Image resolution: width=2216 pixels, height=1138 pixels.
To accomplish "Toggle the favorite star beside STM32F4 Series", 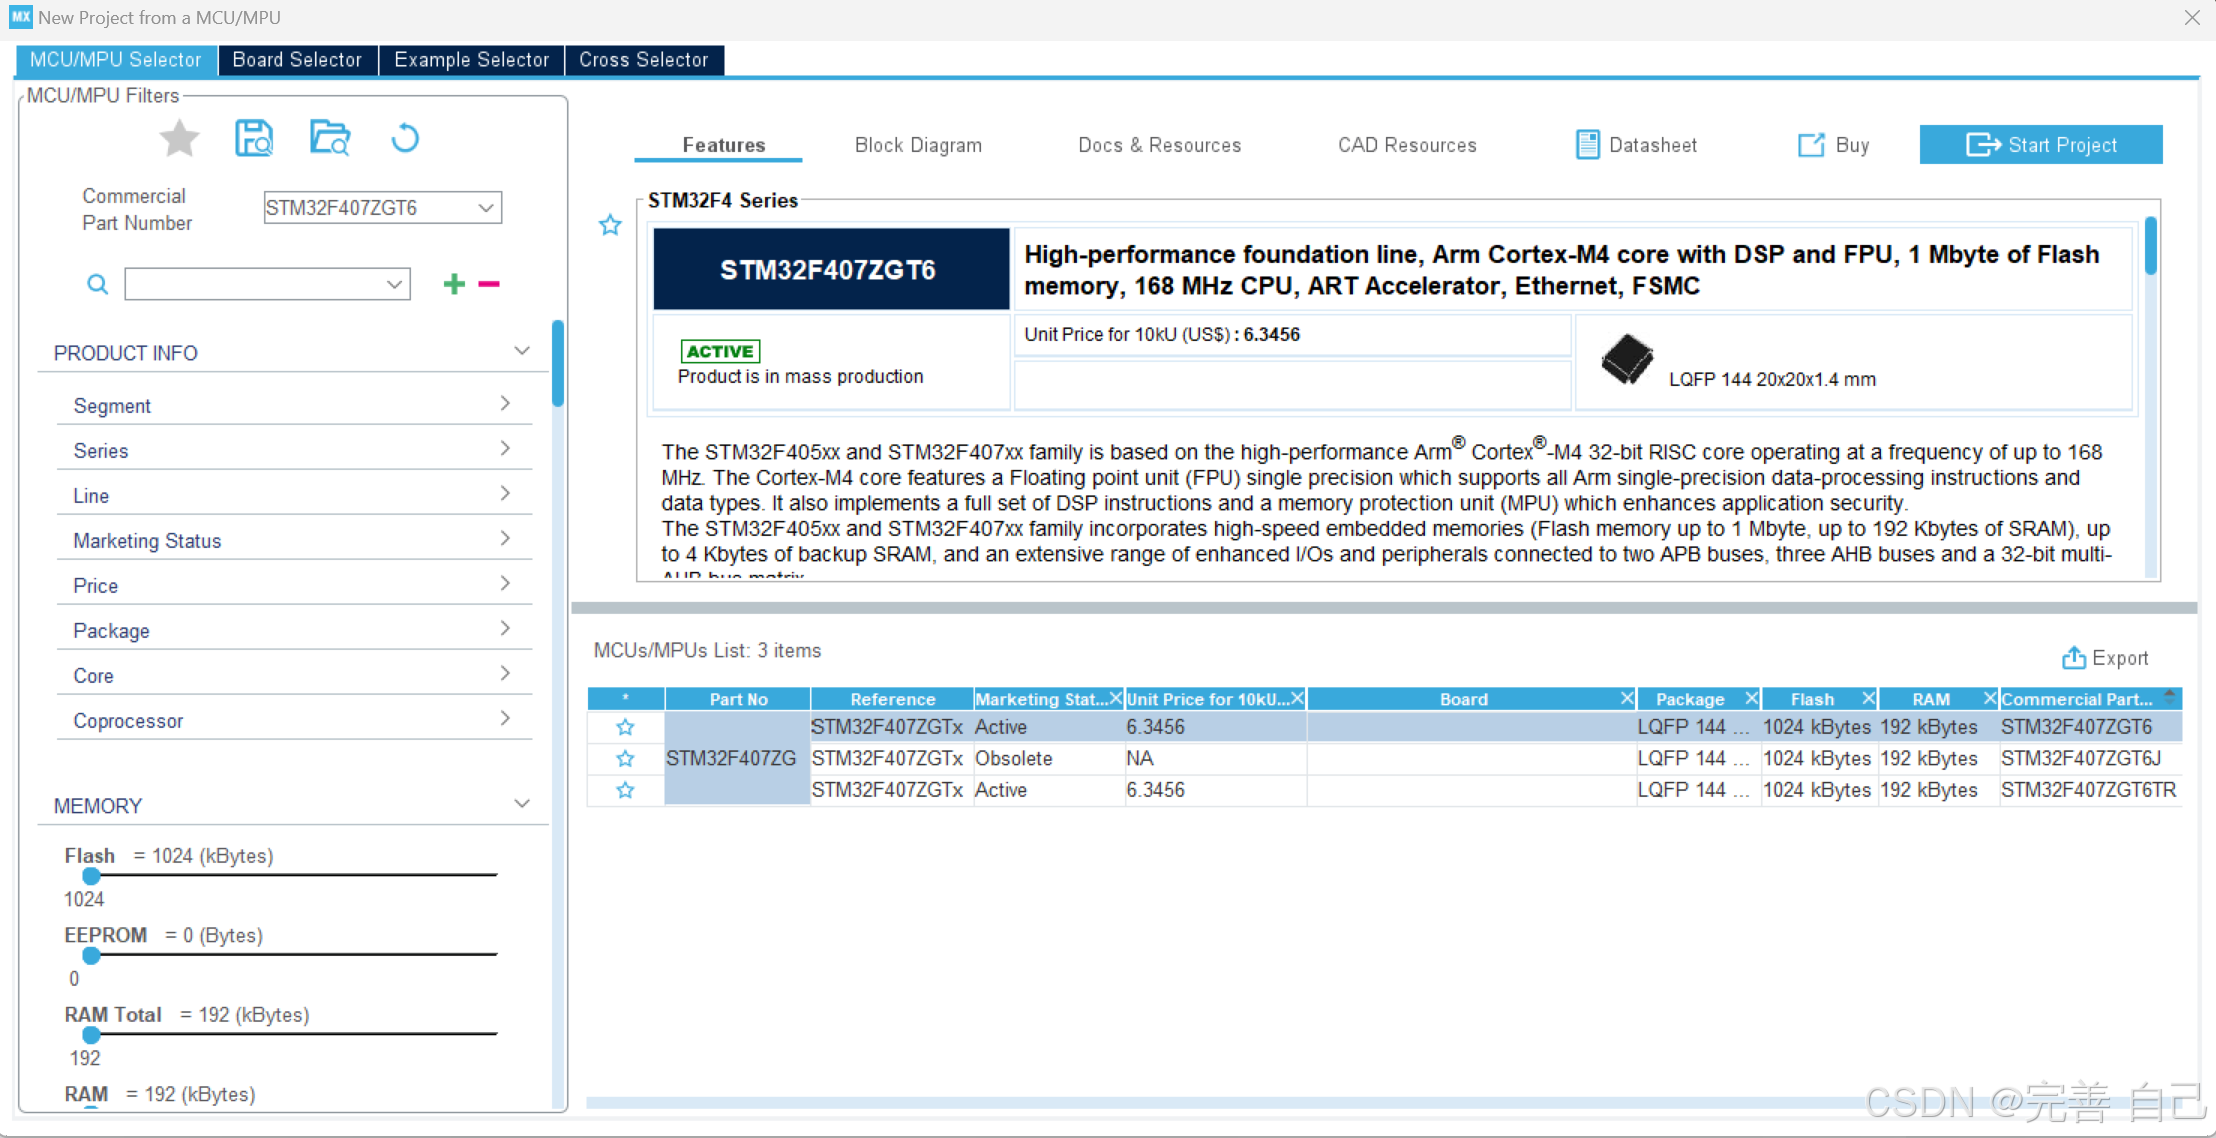I will click(x=610, y=225).
